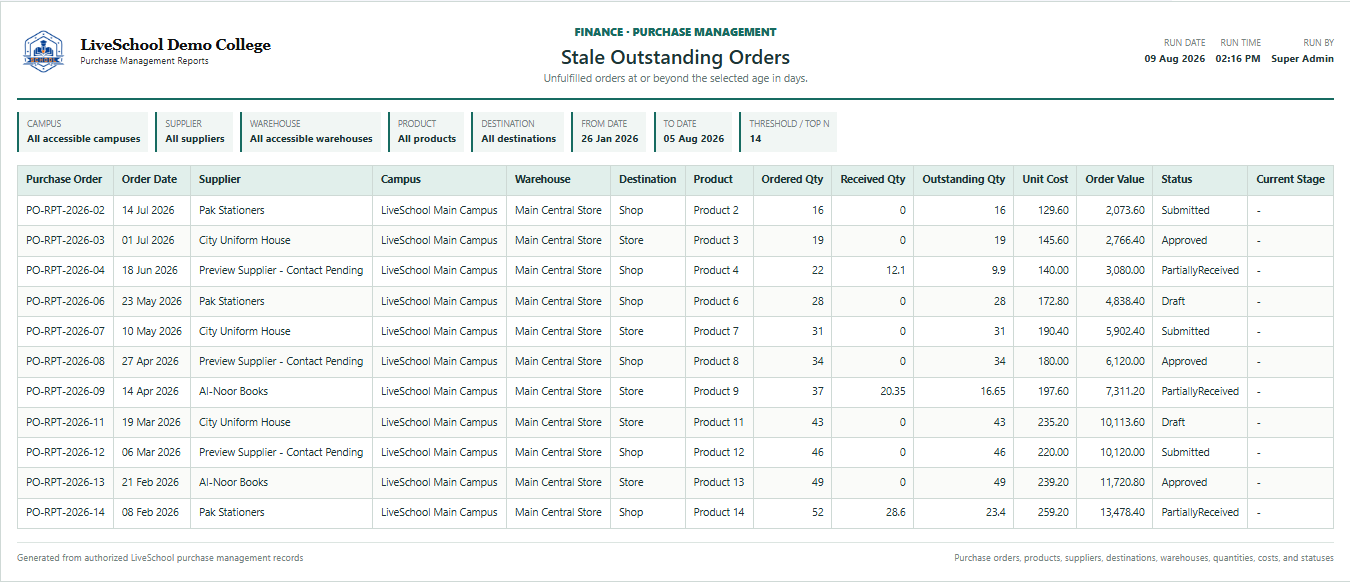Click the Product 13 cell
Screen dimensions: 1351x582
(719, 482)
